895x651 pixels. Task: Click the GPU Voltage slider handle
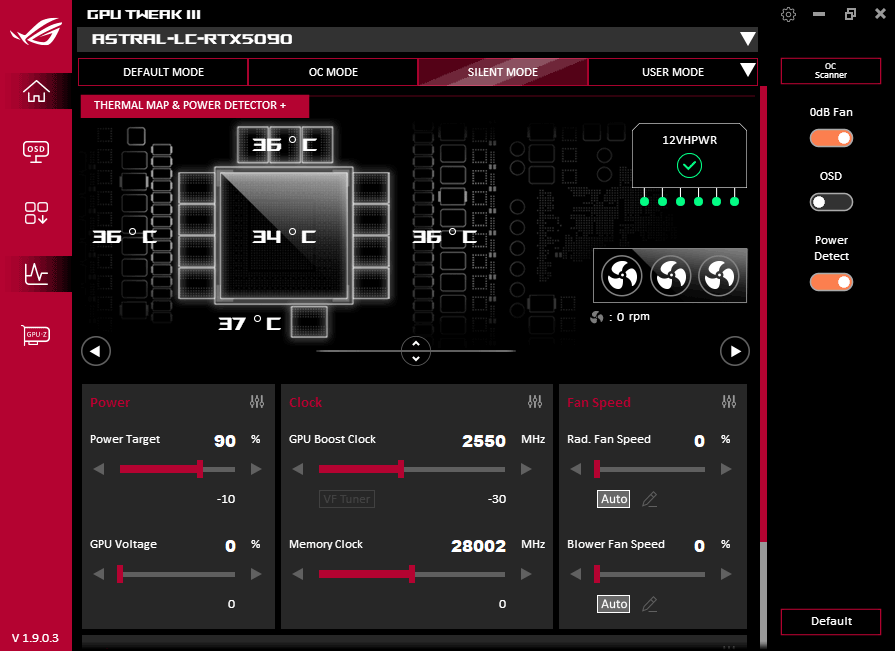(x=120, y=574)
